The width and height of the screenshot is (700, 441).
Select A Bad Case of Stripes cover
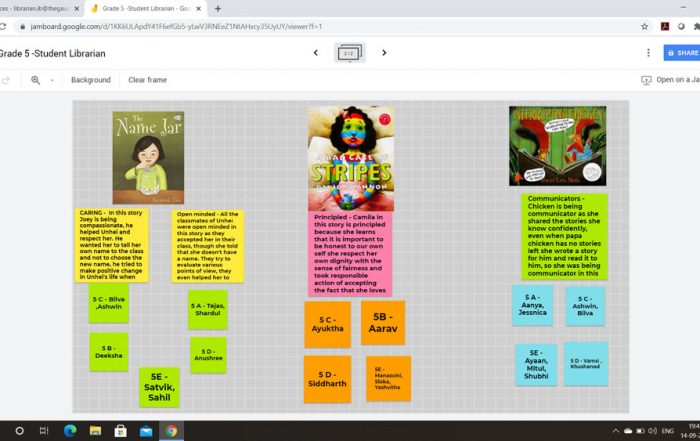point(351,158)
